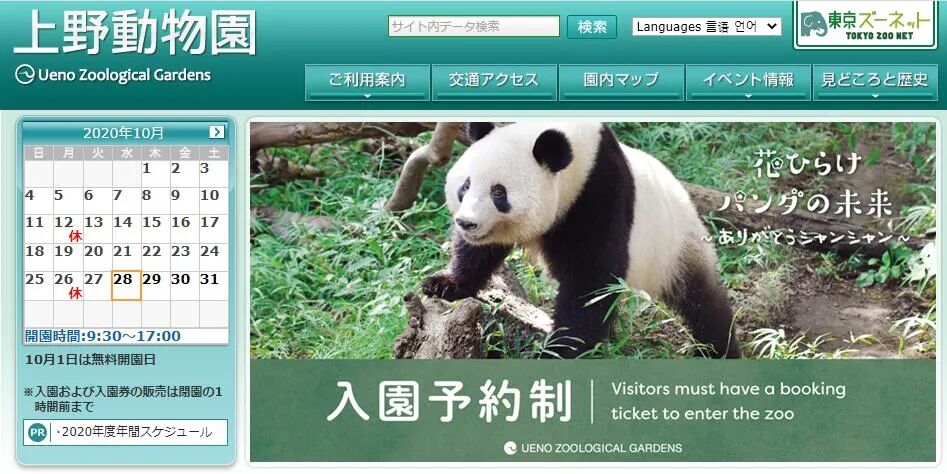947x474 pixels.
Task: Click the green PR badge icon
Action: pos(37,432)
